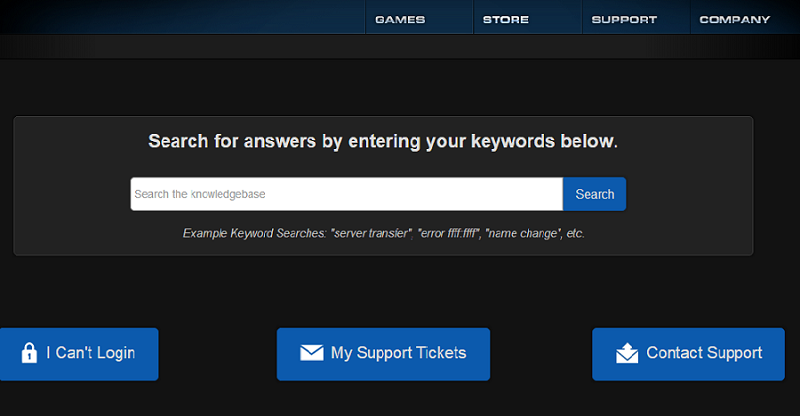Click the padlock icon on I Can't Login
Screen dimensions: 800x416
(x=29, y=353)
